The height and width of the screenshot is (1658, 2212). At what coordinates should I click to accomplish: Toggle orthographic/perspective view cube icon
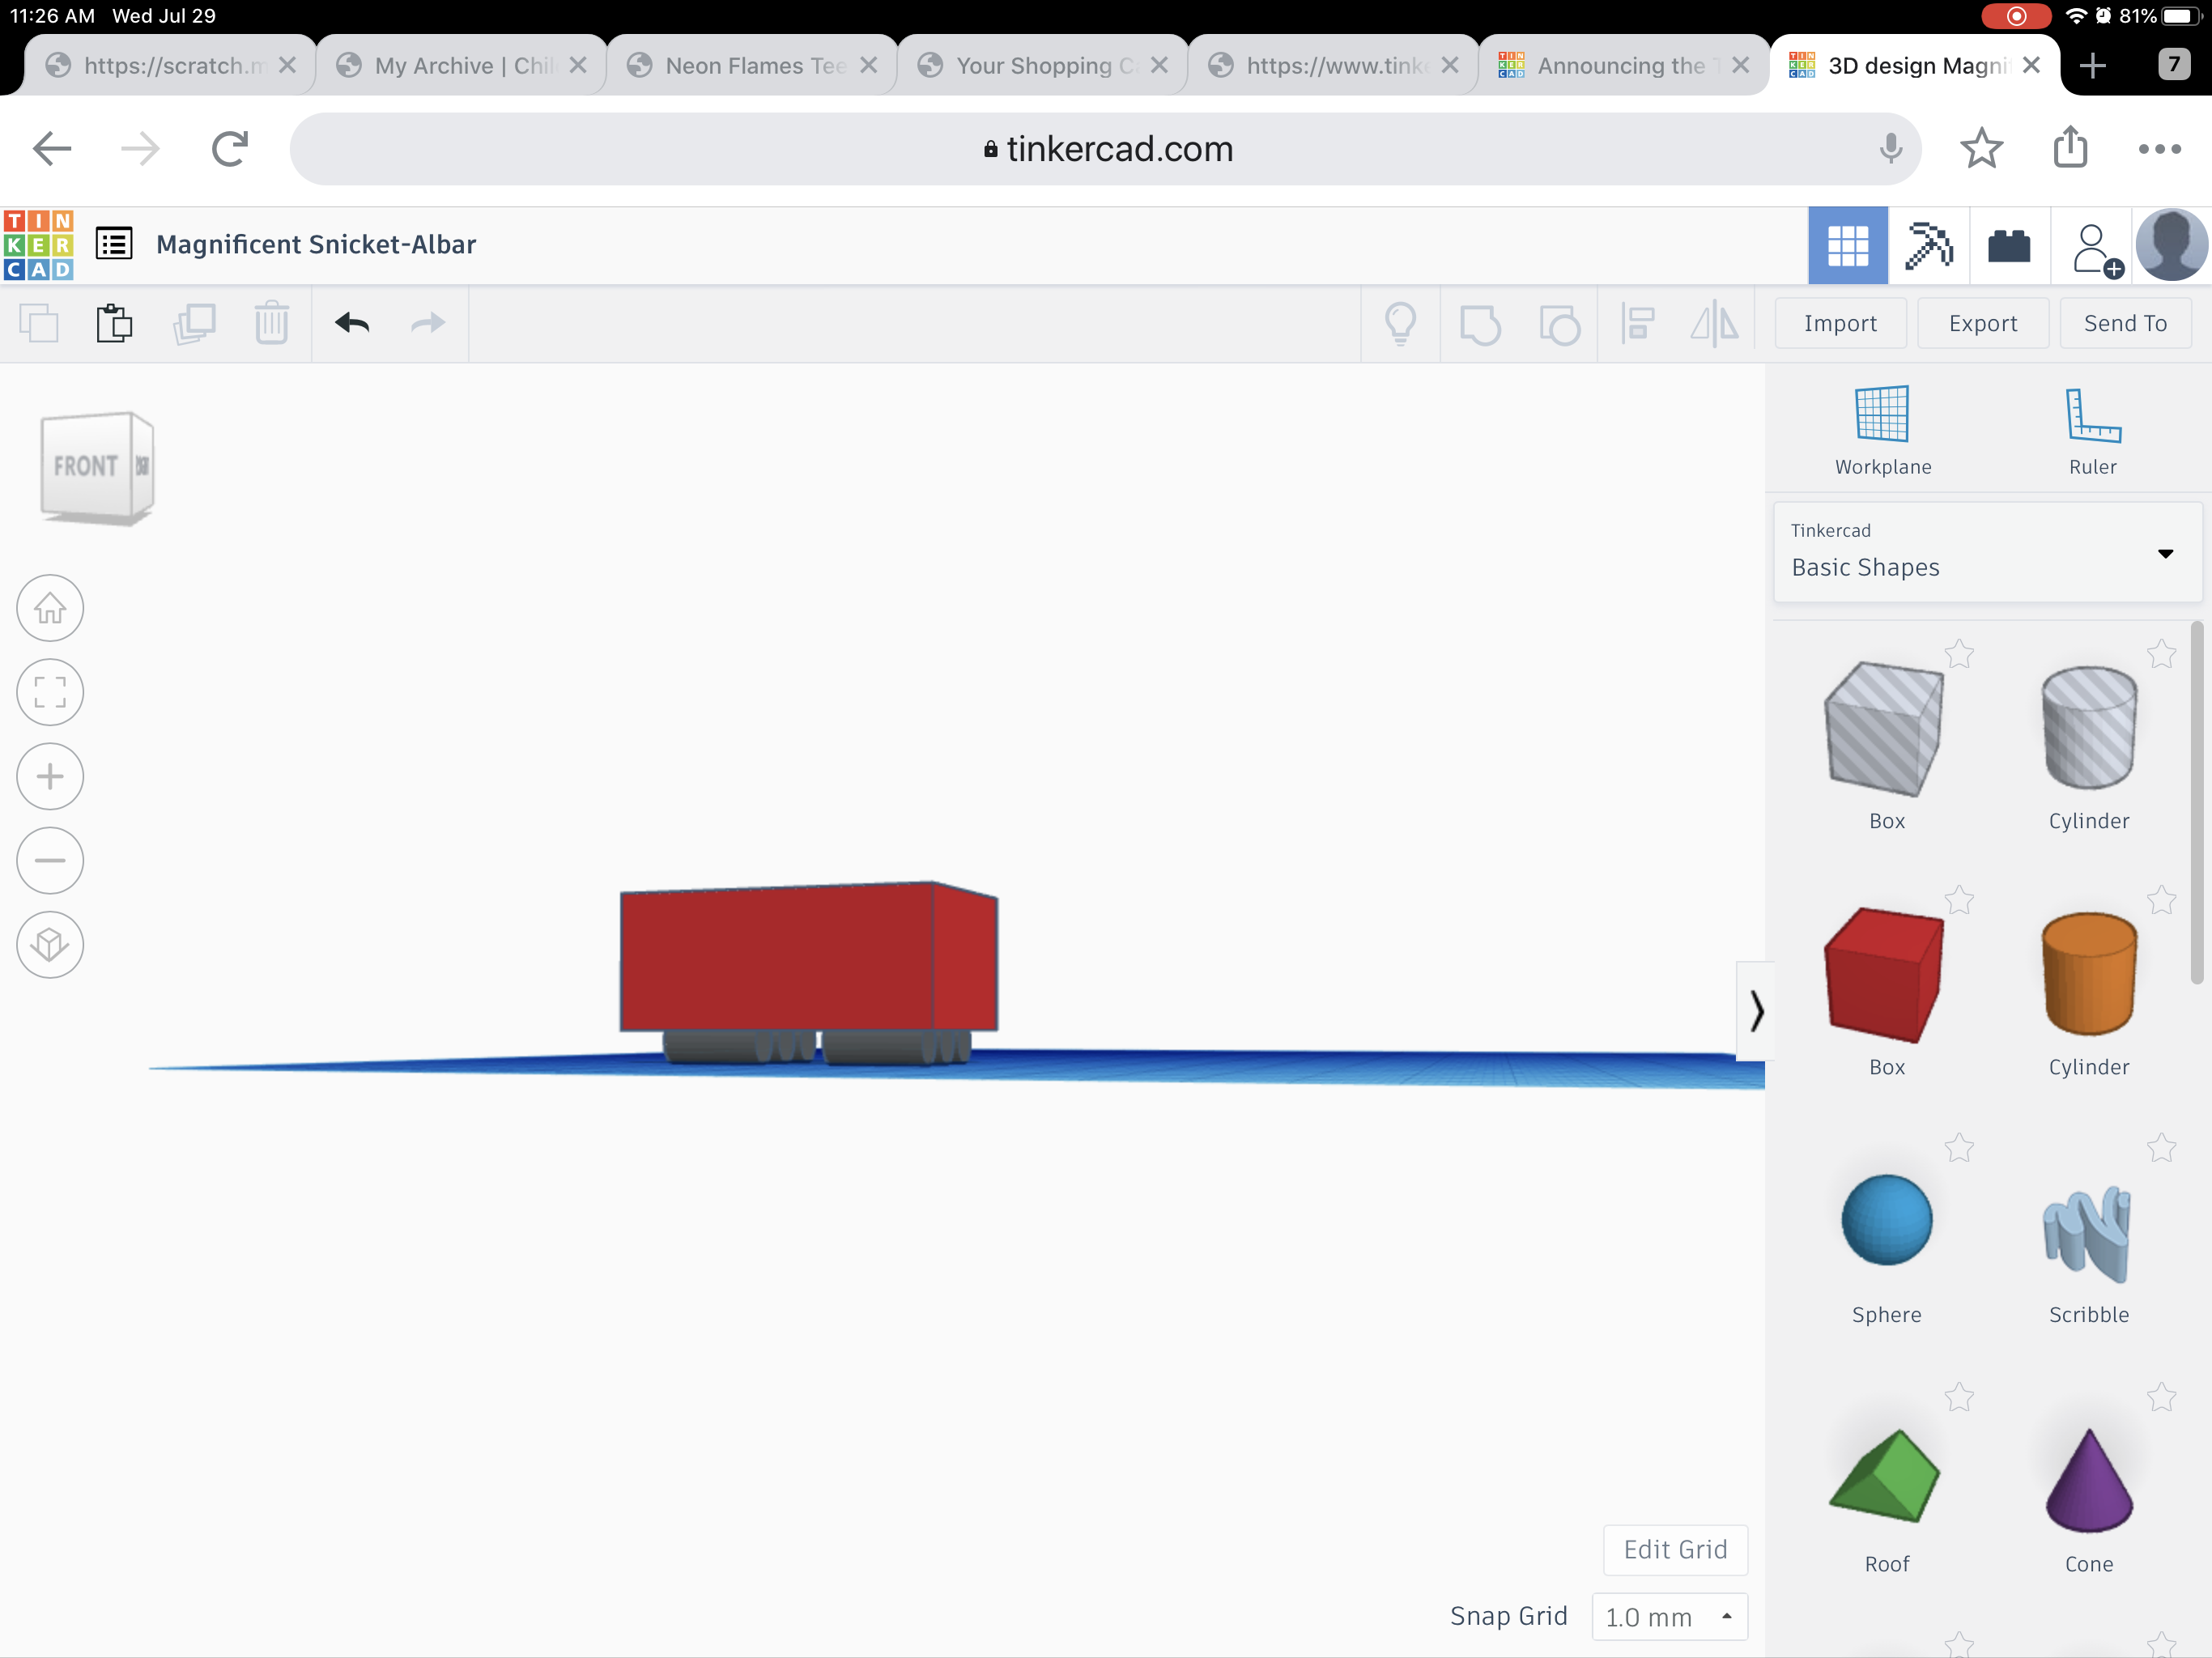(x=50, y=944)
